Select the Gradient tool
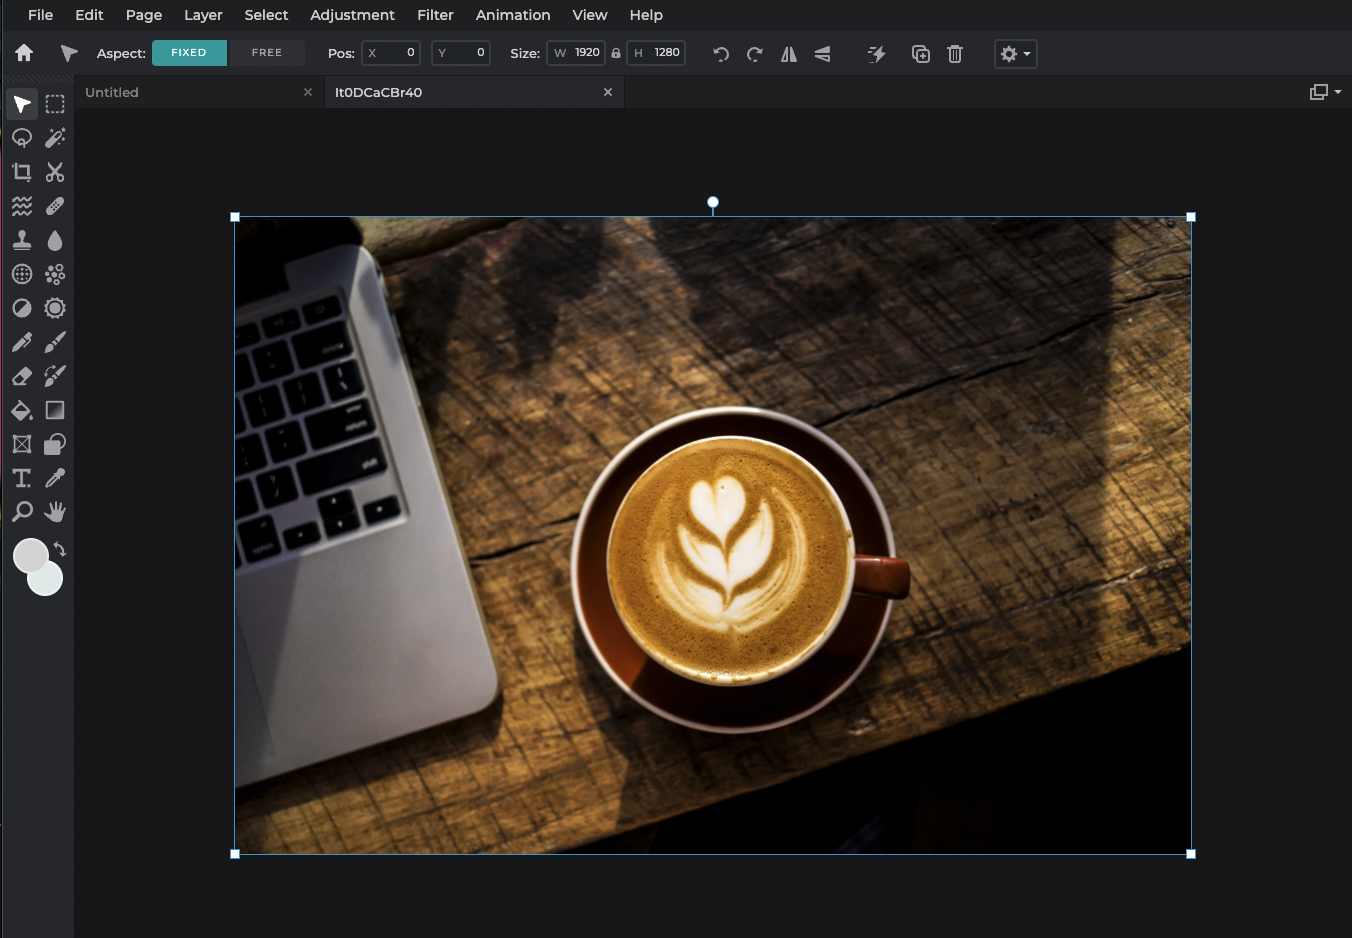Viewport: 1352px width, 938px height. 55,409
